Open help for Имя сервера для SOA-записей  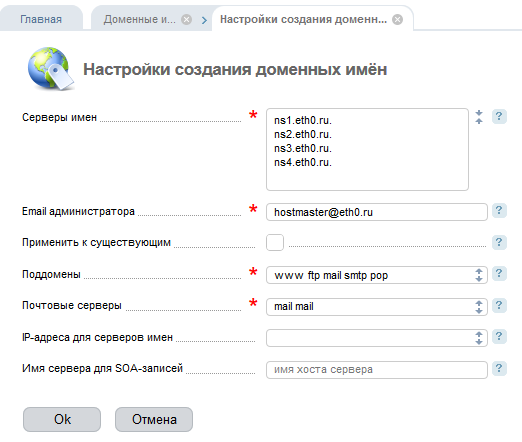[x=499, y=369]
